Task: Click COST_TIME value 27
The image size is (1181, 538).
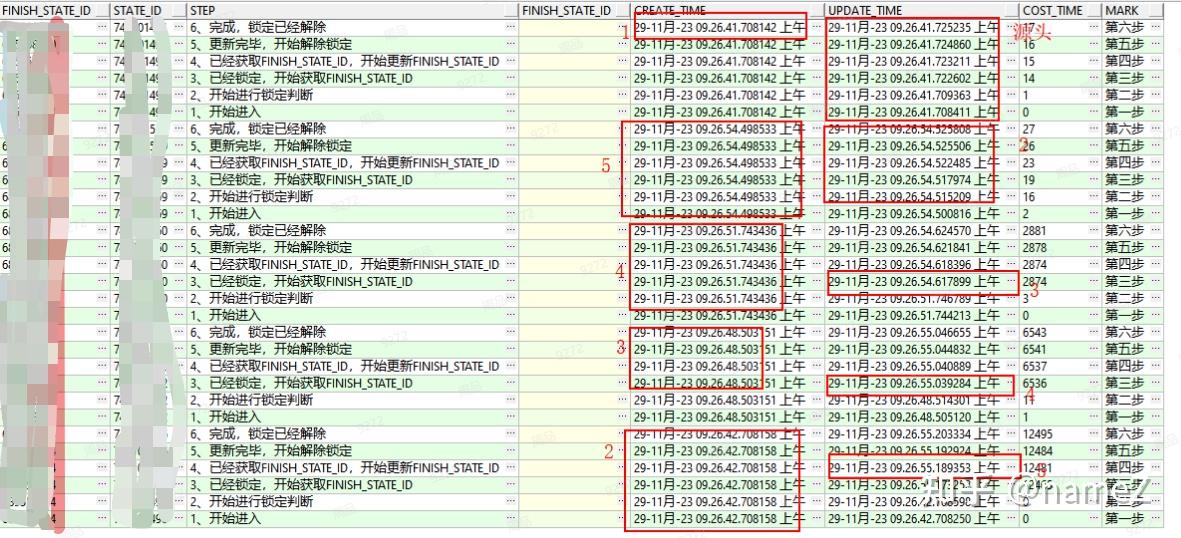Action: (1030, 129)
